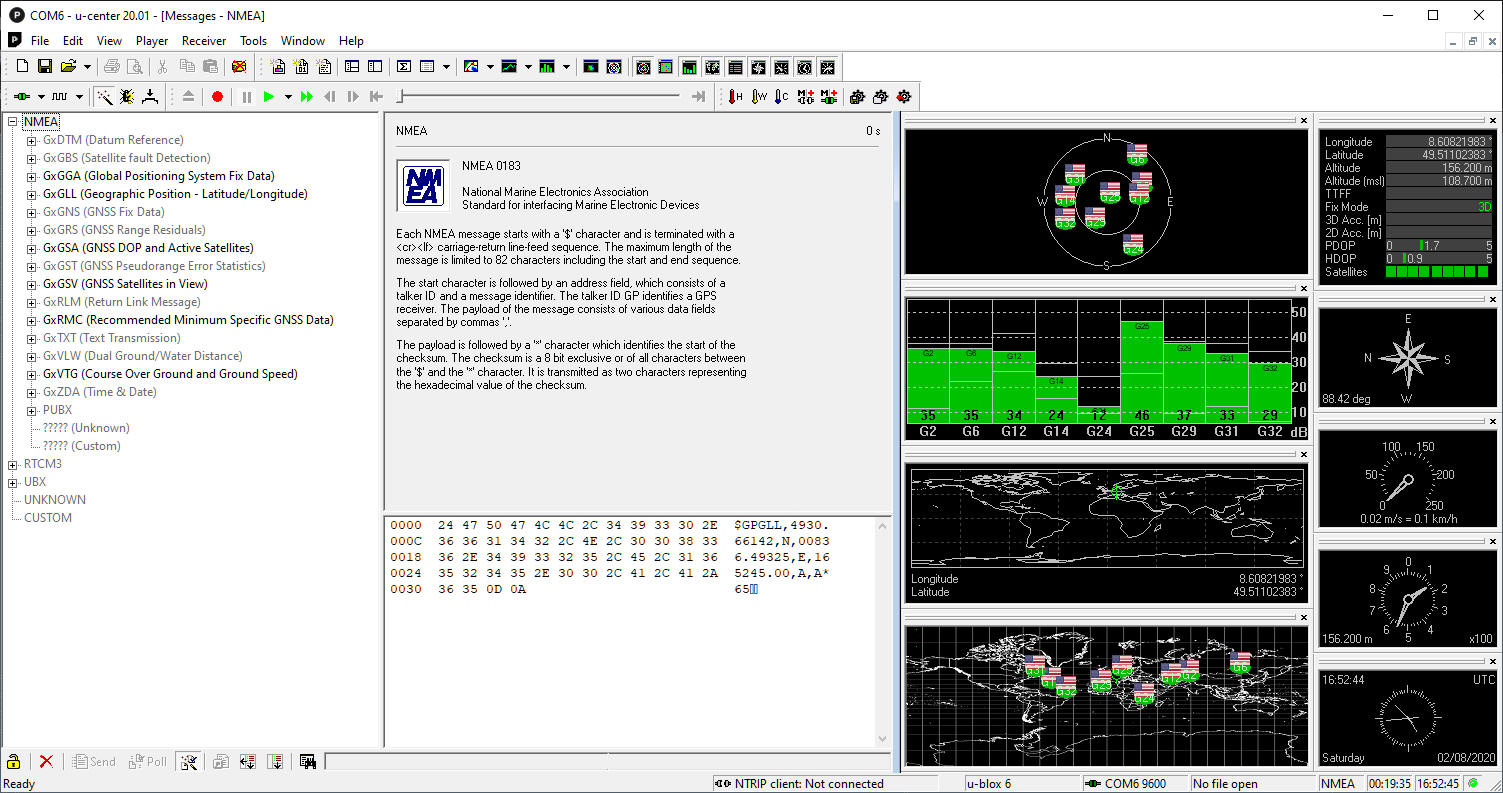Click the Poll button
The width and height of the screenshot is (1503, 793).
(x=146, y=762)
